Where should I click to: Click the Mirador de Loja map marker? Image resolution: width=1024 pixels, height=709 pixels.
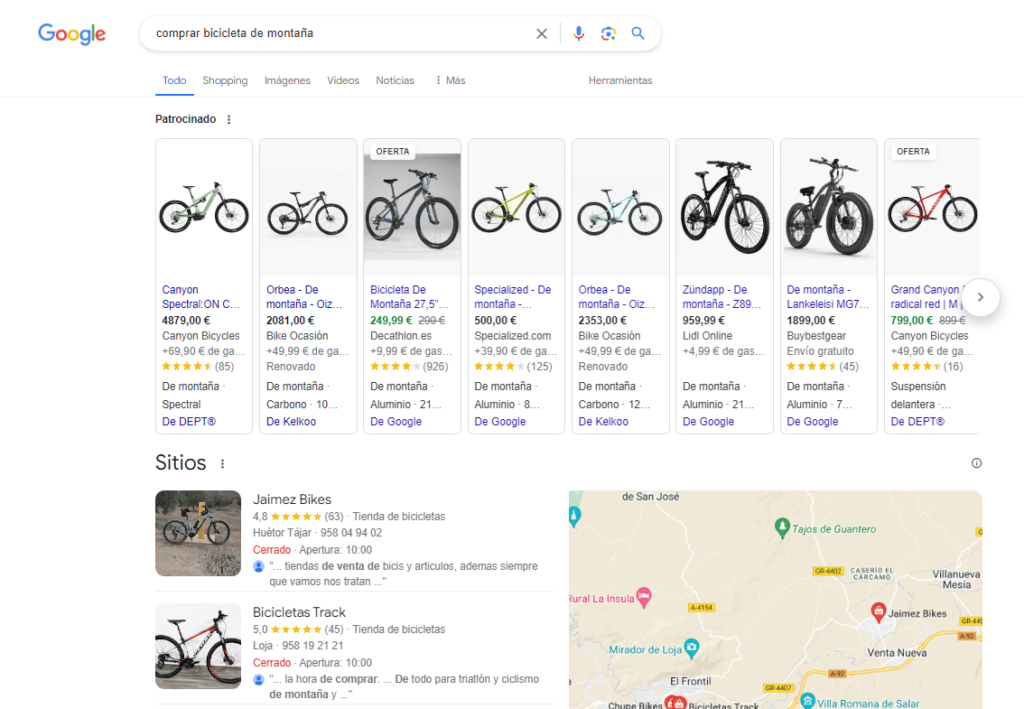click(691, 648)
